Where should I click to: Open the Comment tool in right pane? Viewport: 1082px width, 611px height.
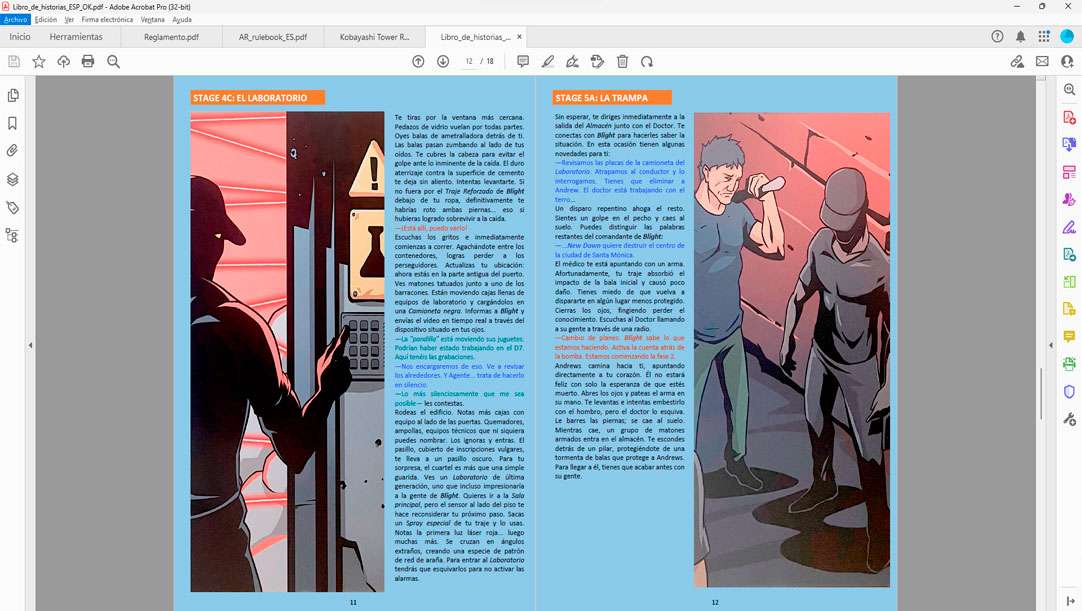1069,336
